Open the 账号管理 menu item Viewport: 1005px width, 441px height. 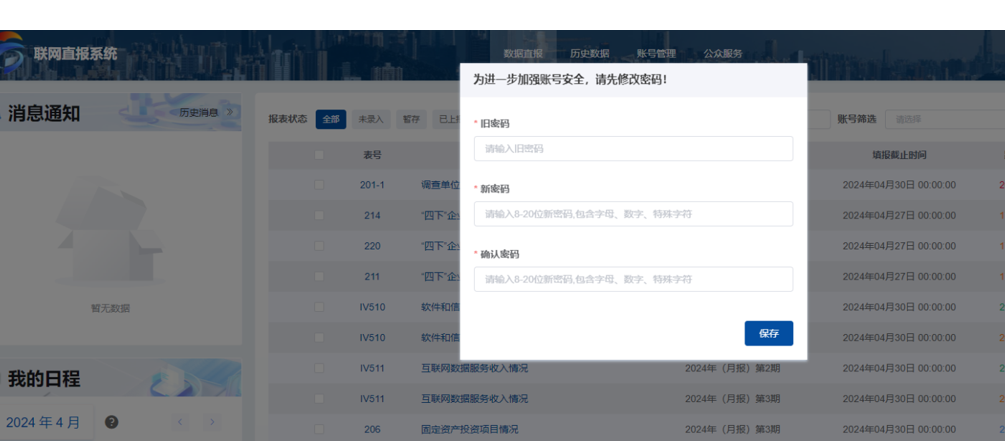click(656, 54)
